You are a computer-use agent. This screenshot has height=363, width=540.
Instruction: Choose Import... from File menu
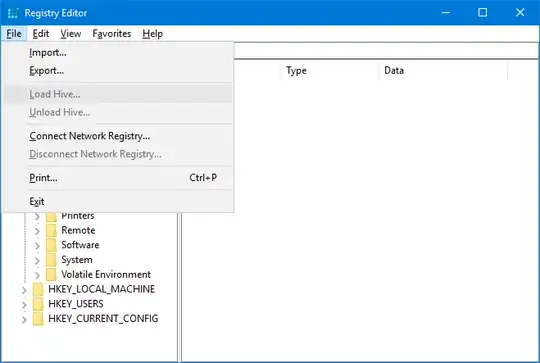(118, 53)
